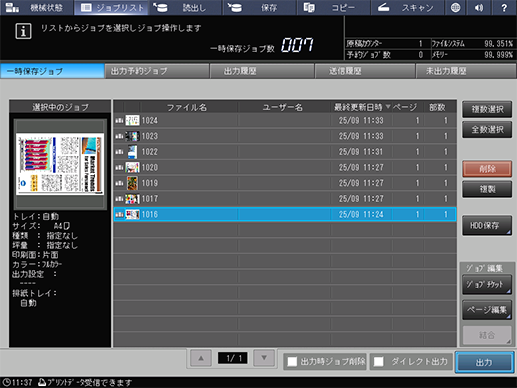Click the information icon beside the message
The height and width of the screenshot is (388, 517).
(23, 31)
